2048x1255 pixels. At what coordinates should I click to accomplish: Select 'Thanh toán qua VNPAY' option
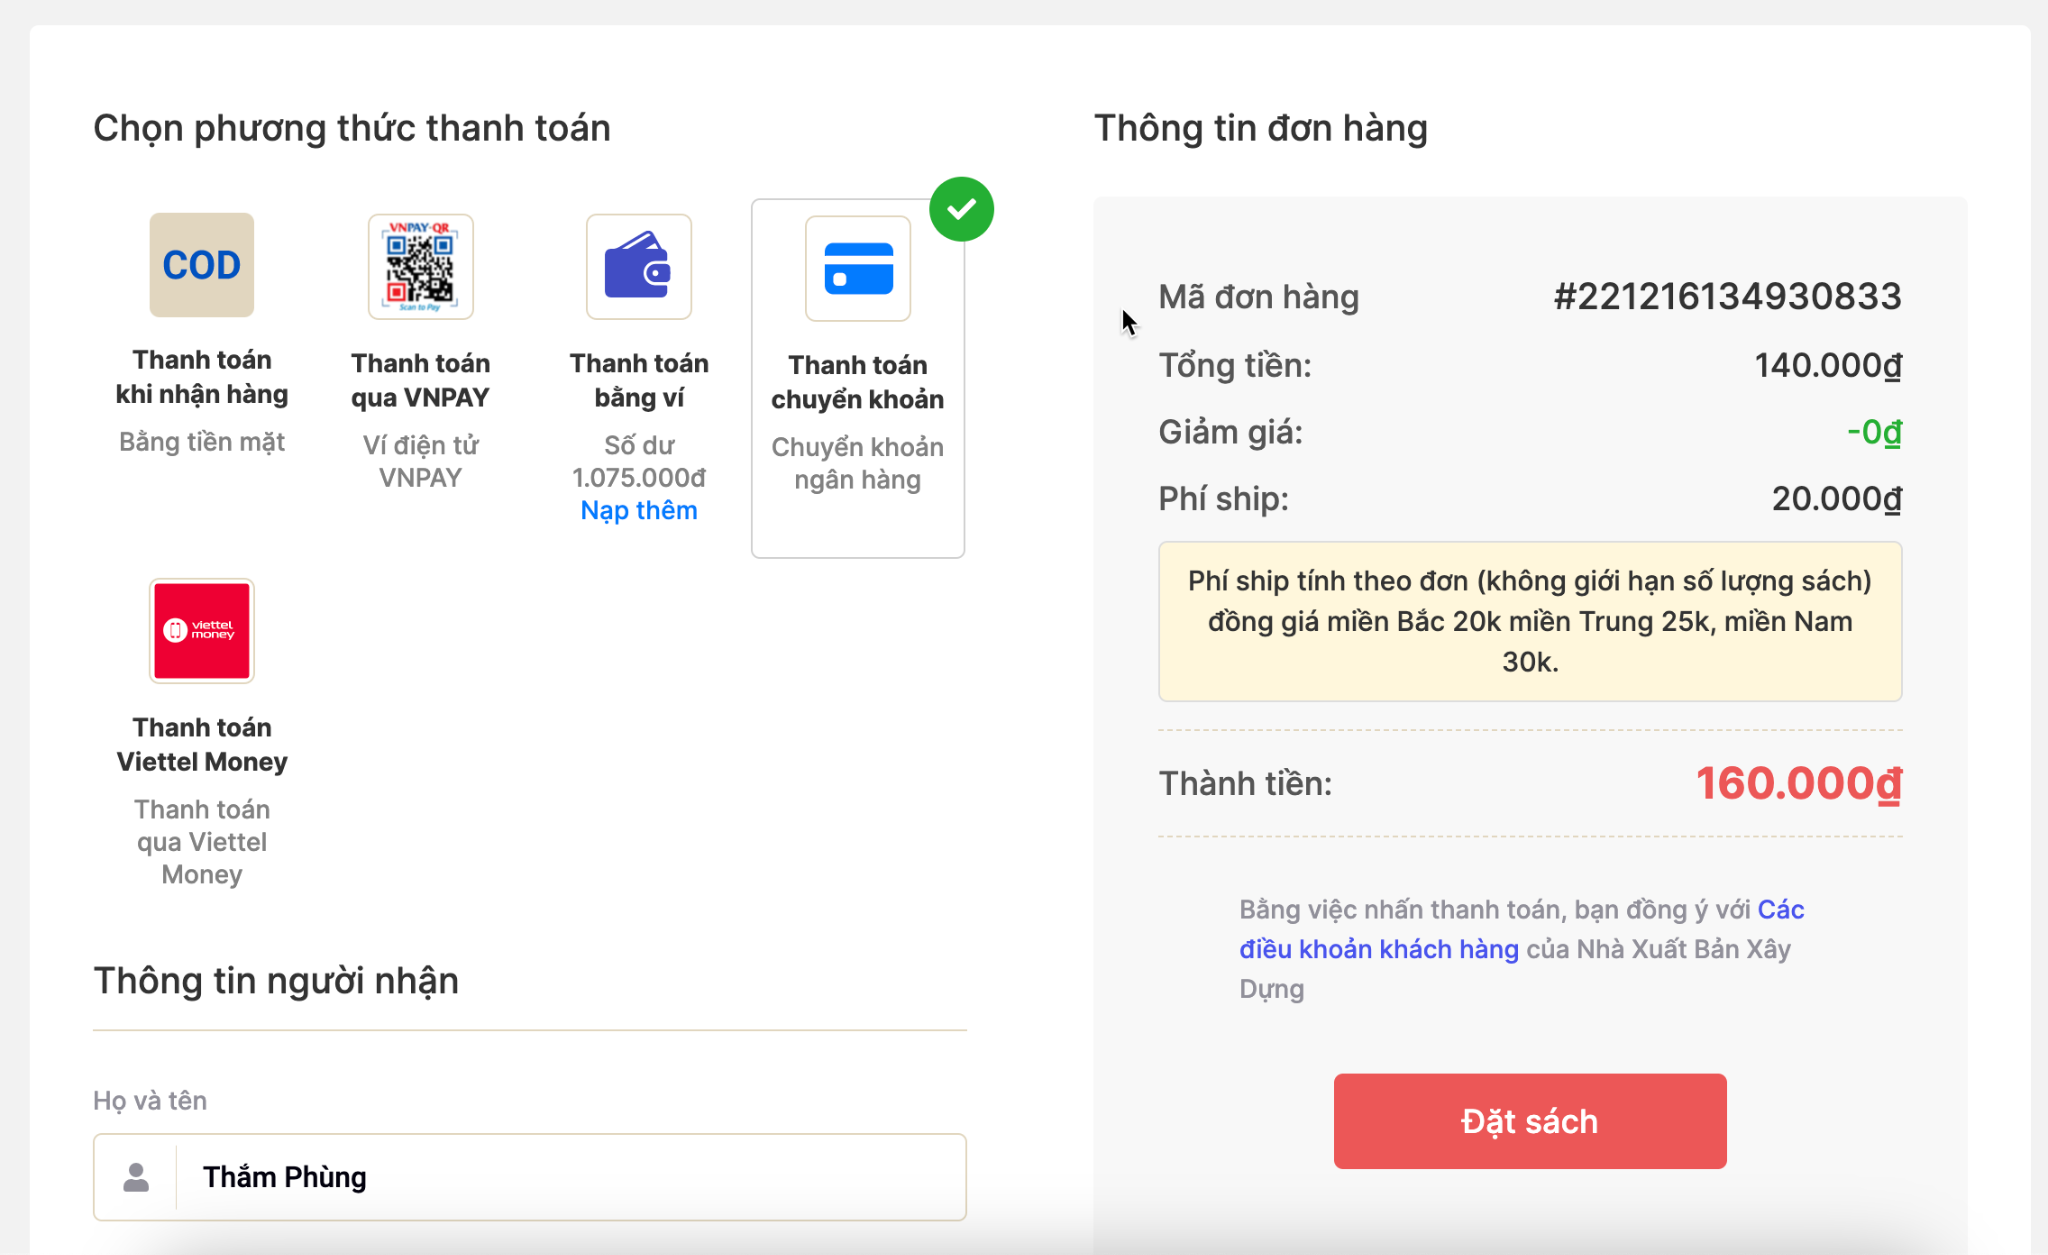click(x=420, y=380)
